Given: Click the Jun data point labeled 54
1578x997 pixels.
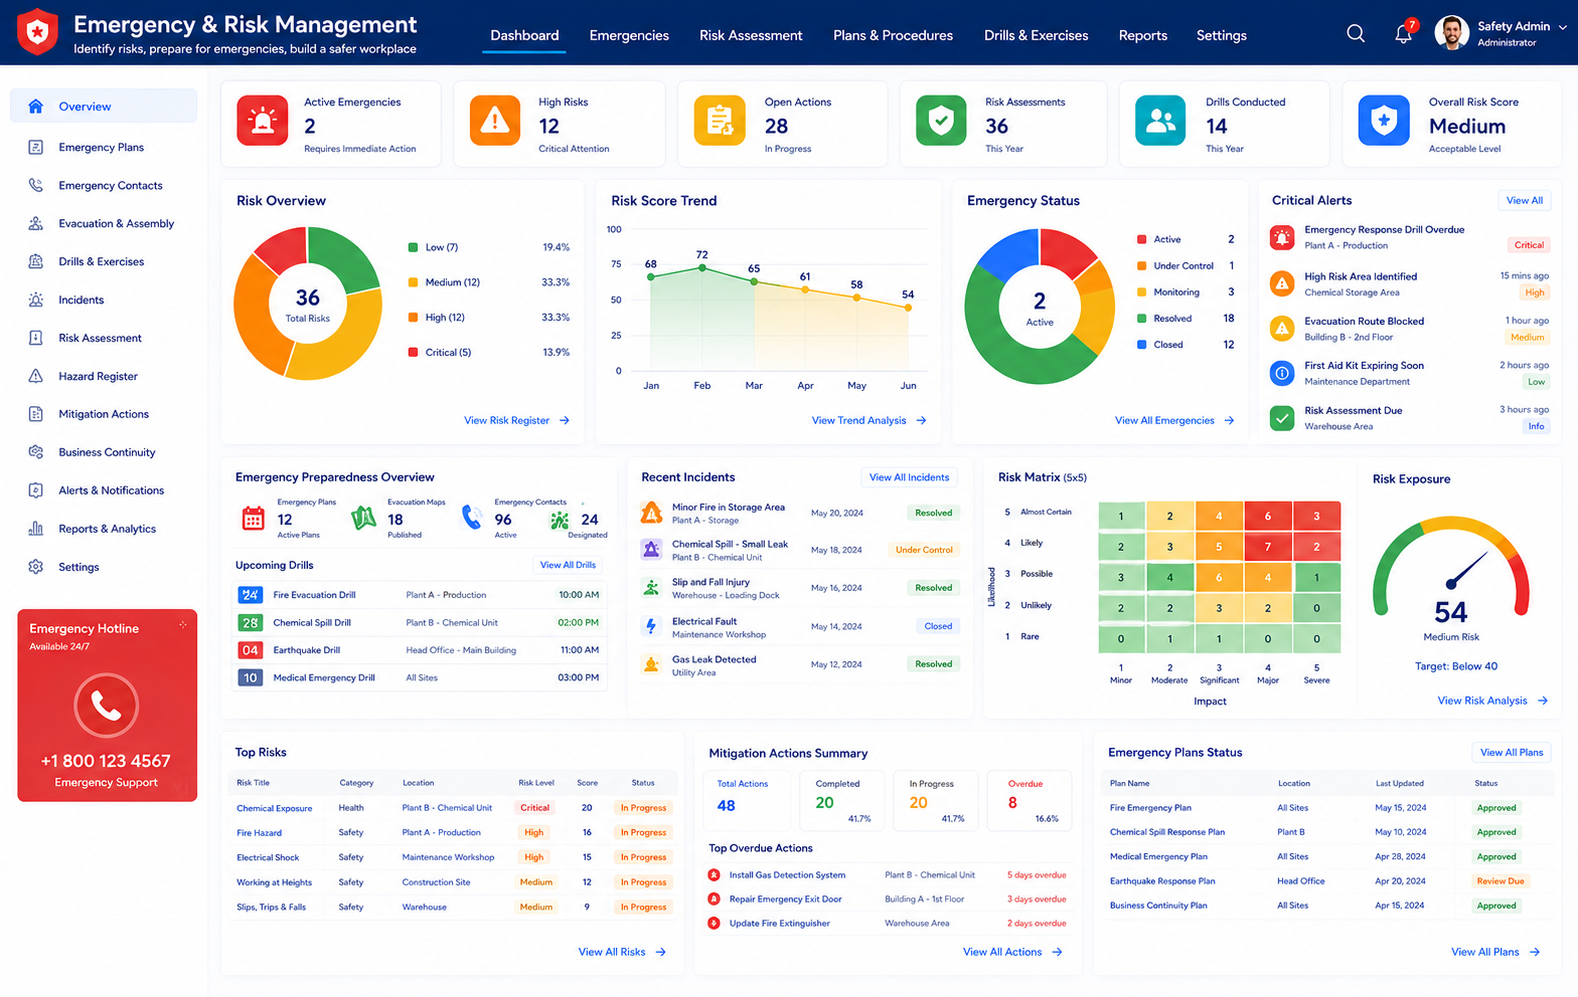Looking at the screenshot, I should tap(908, 308).
